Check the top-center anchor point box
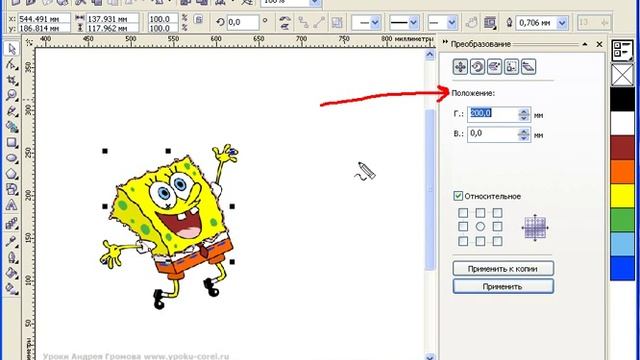640x360 pixels. [480, 213]
